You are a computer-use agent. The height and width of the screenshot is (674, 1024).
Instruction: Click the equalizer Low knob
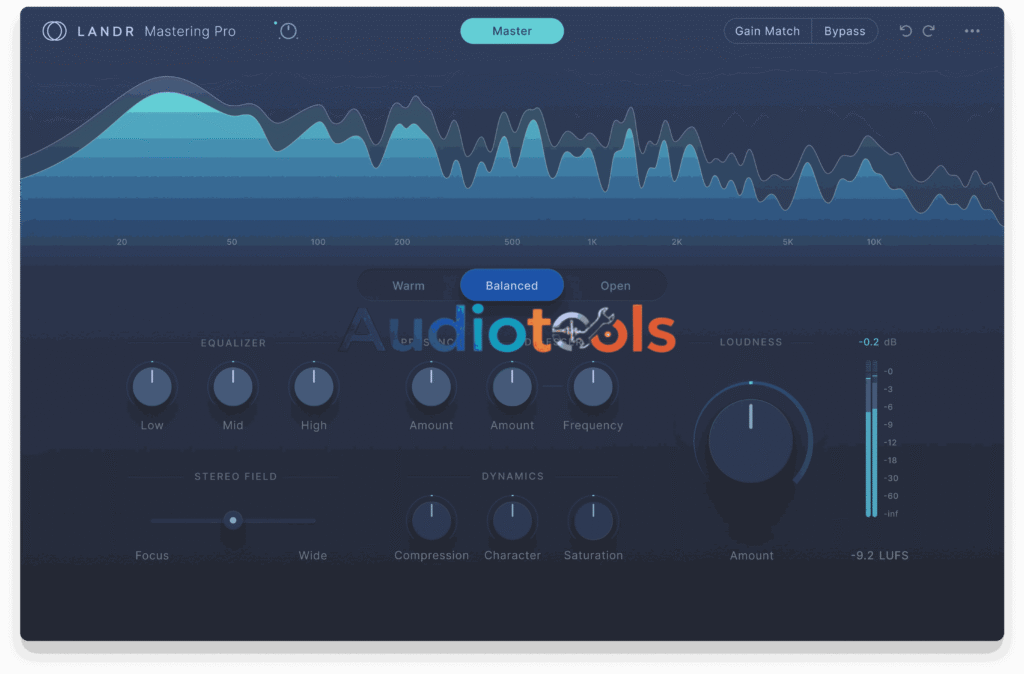point(152,387)
